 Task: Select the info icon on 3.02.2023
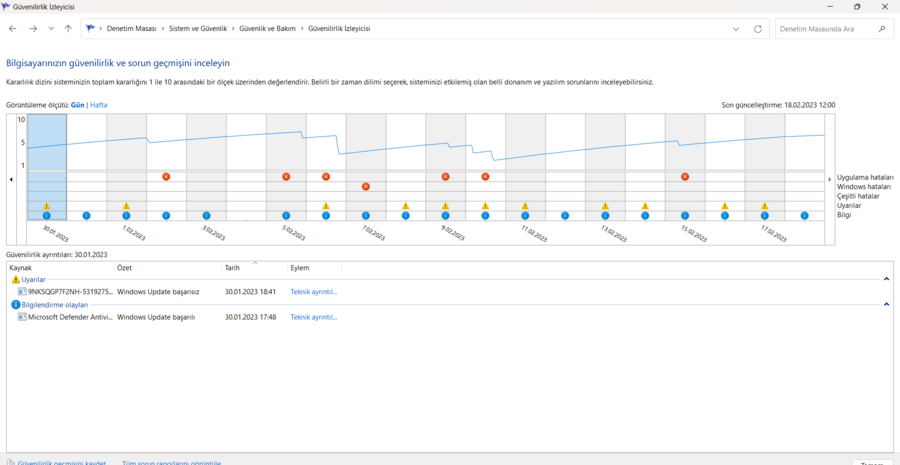[206, 215]
